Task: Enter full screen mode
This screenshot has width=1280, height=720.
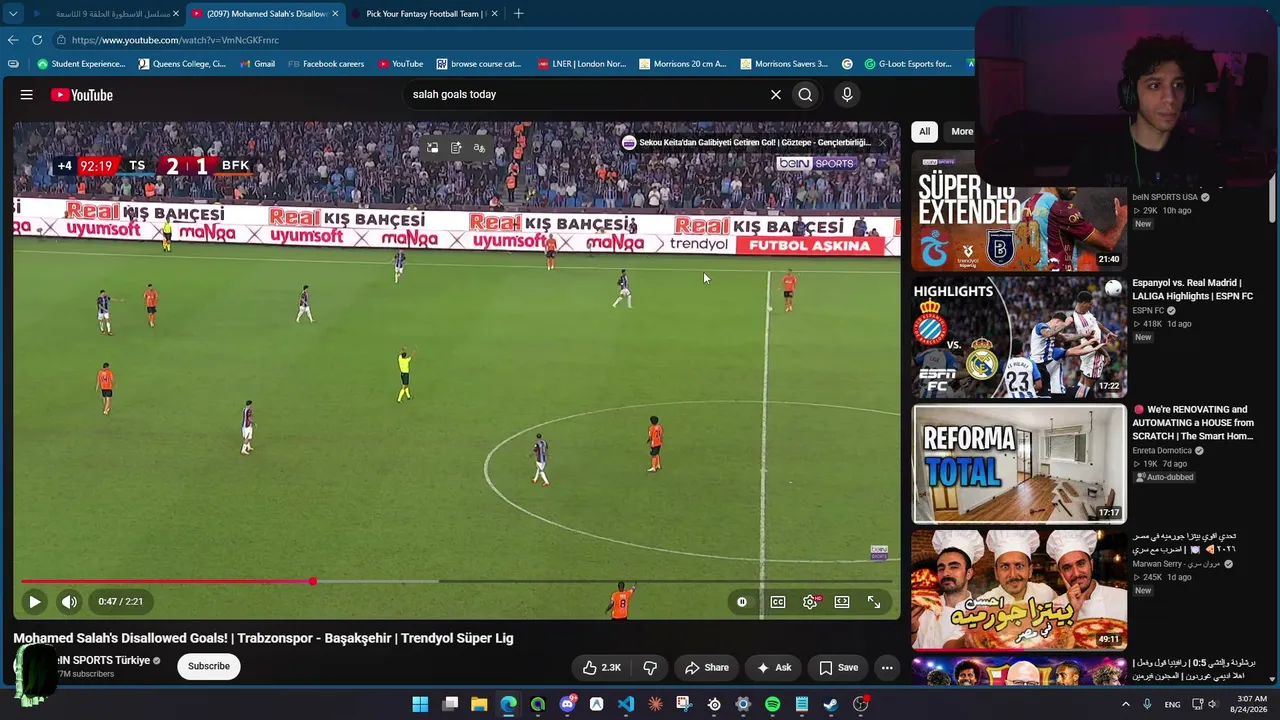Action: point(874,602)
